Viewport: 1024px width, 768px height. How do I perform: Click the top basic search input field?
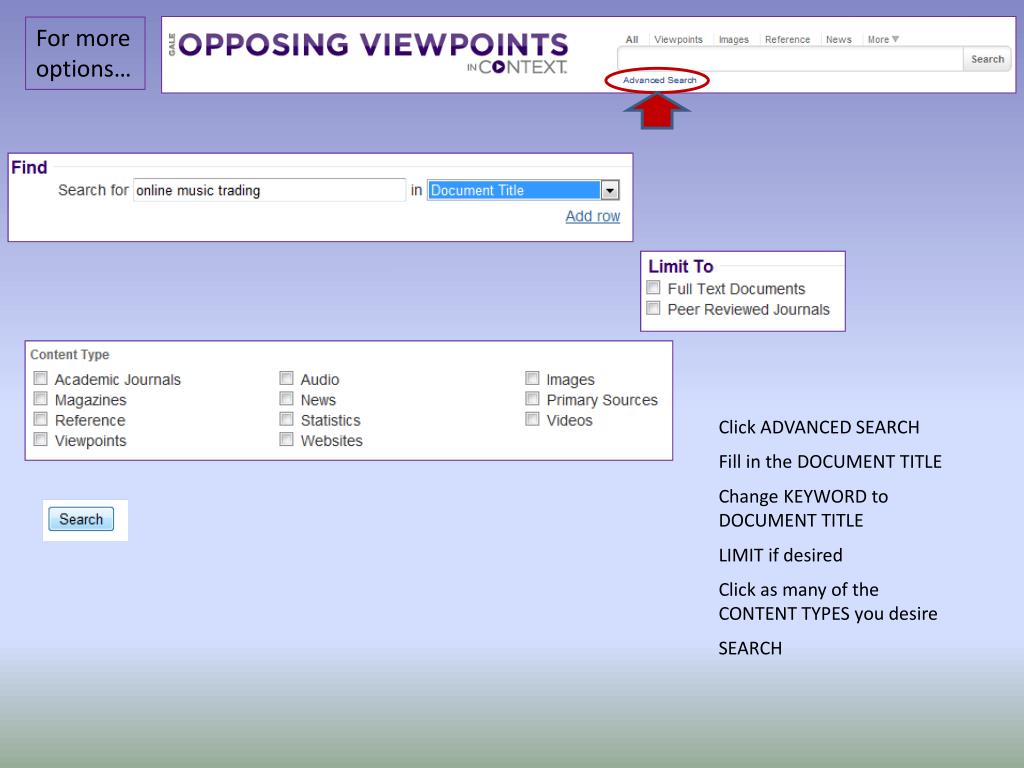coord(790,59)
